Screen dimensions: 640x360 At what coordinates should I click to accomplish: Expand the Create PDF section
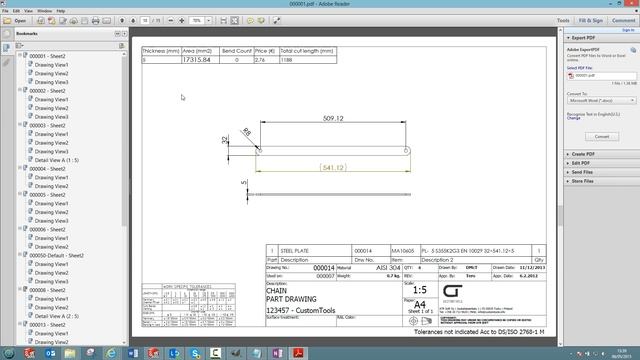[568, 154]
